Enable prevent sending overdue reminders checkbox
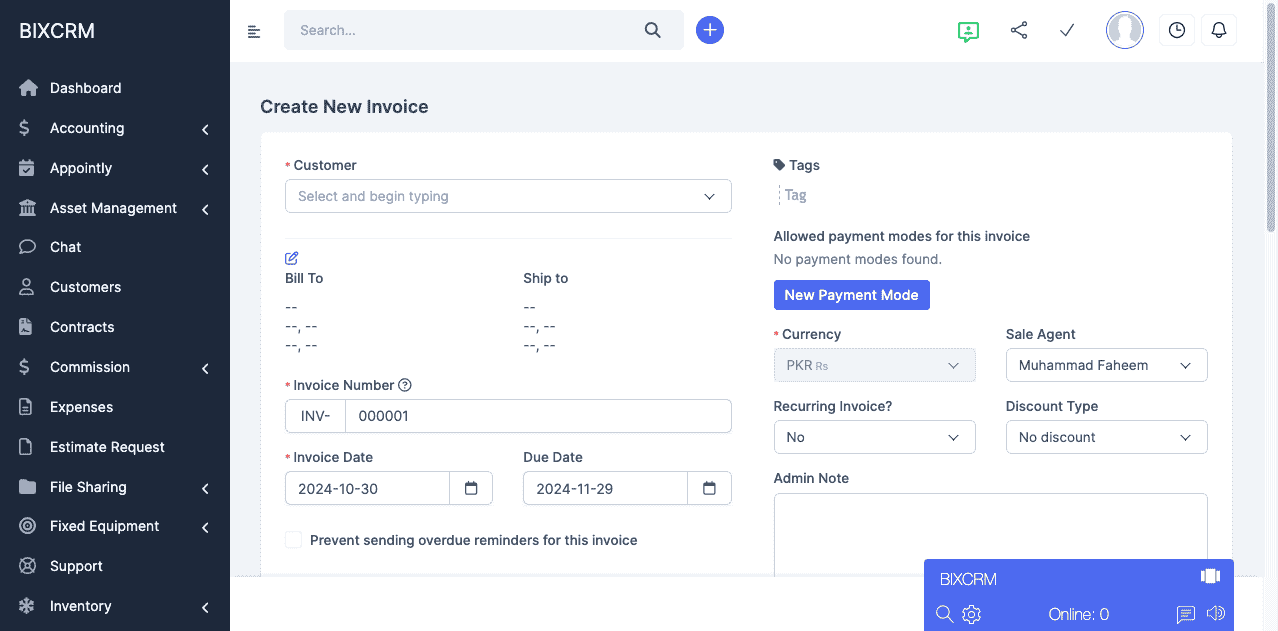Screen dimensions: 1278x631 pyautogui.click(x=294, y=540)
